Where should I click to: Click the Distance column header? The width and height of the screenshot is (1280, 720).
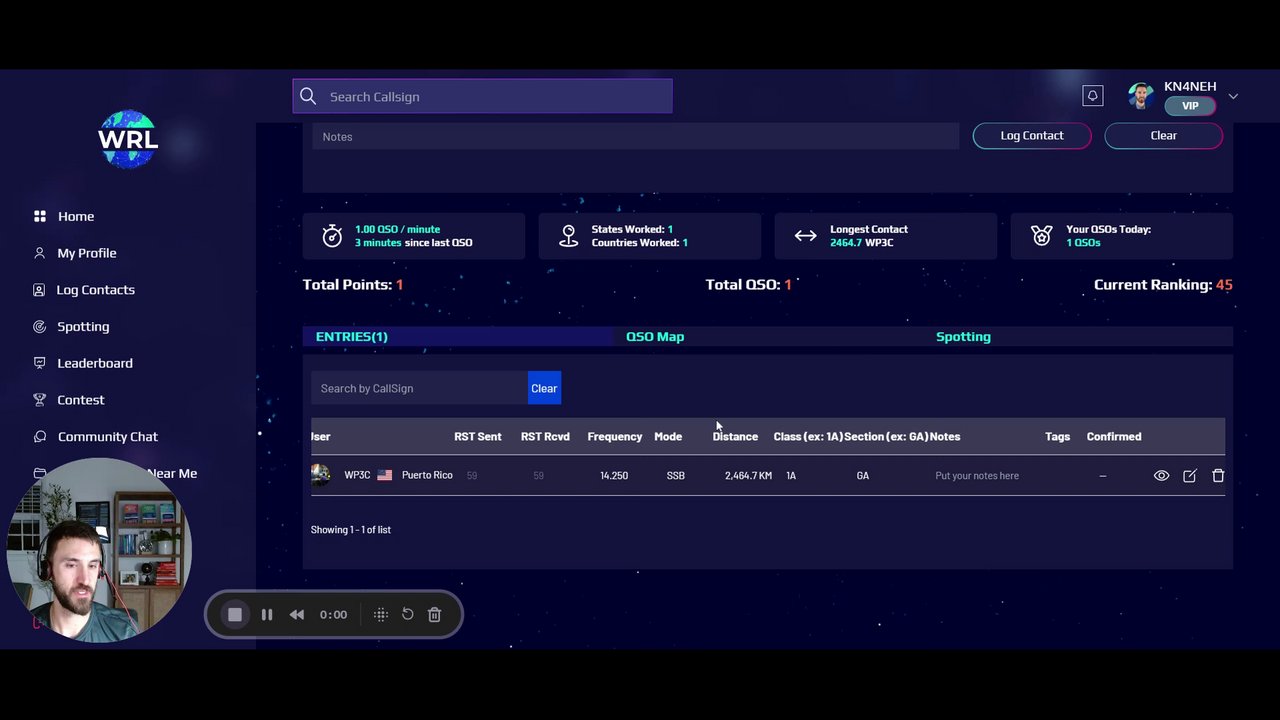click(x=735, y=436)
